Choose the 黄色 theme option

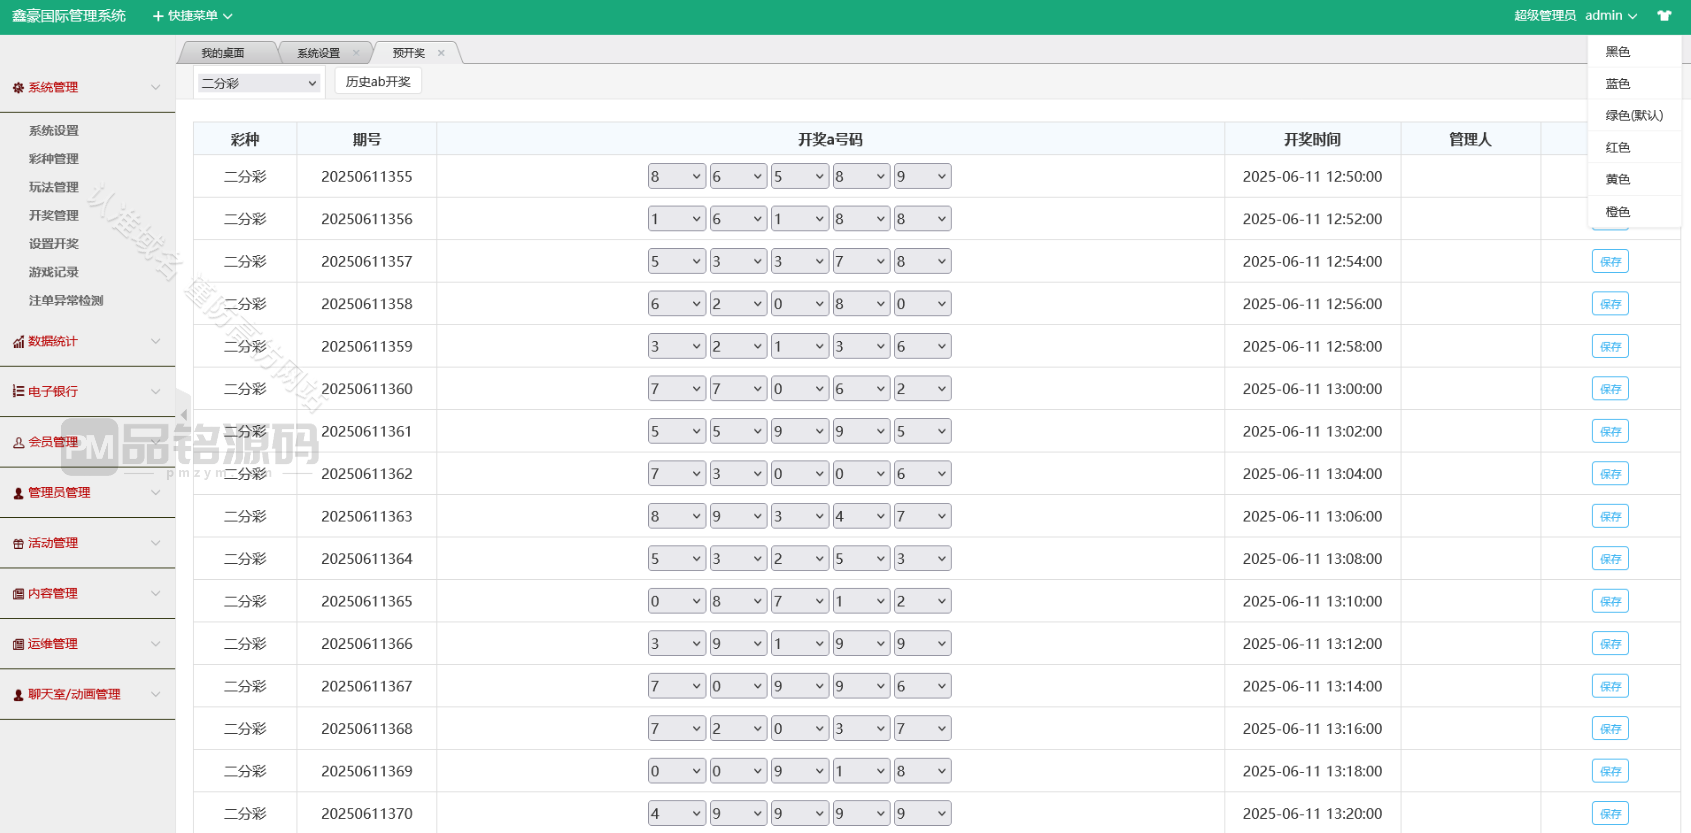1634,180
